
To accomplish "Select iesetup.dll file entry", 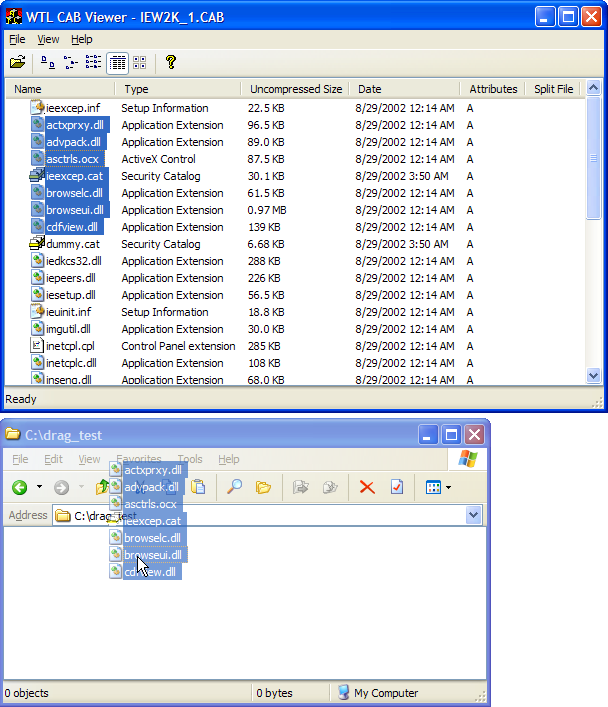I will (71, 295).
